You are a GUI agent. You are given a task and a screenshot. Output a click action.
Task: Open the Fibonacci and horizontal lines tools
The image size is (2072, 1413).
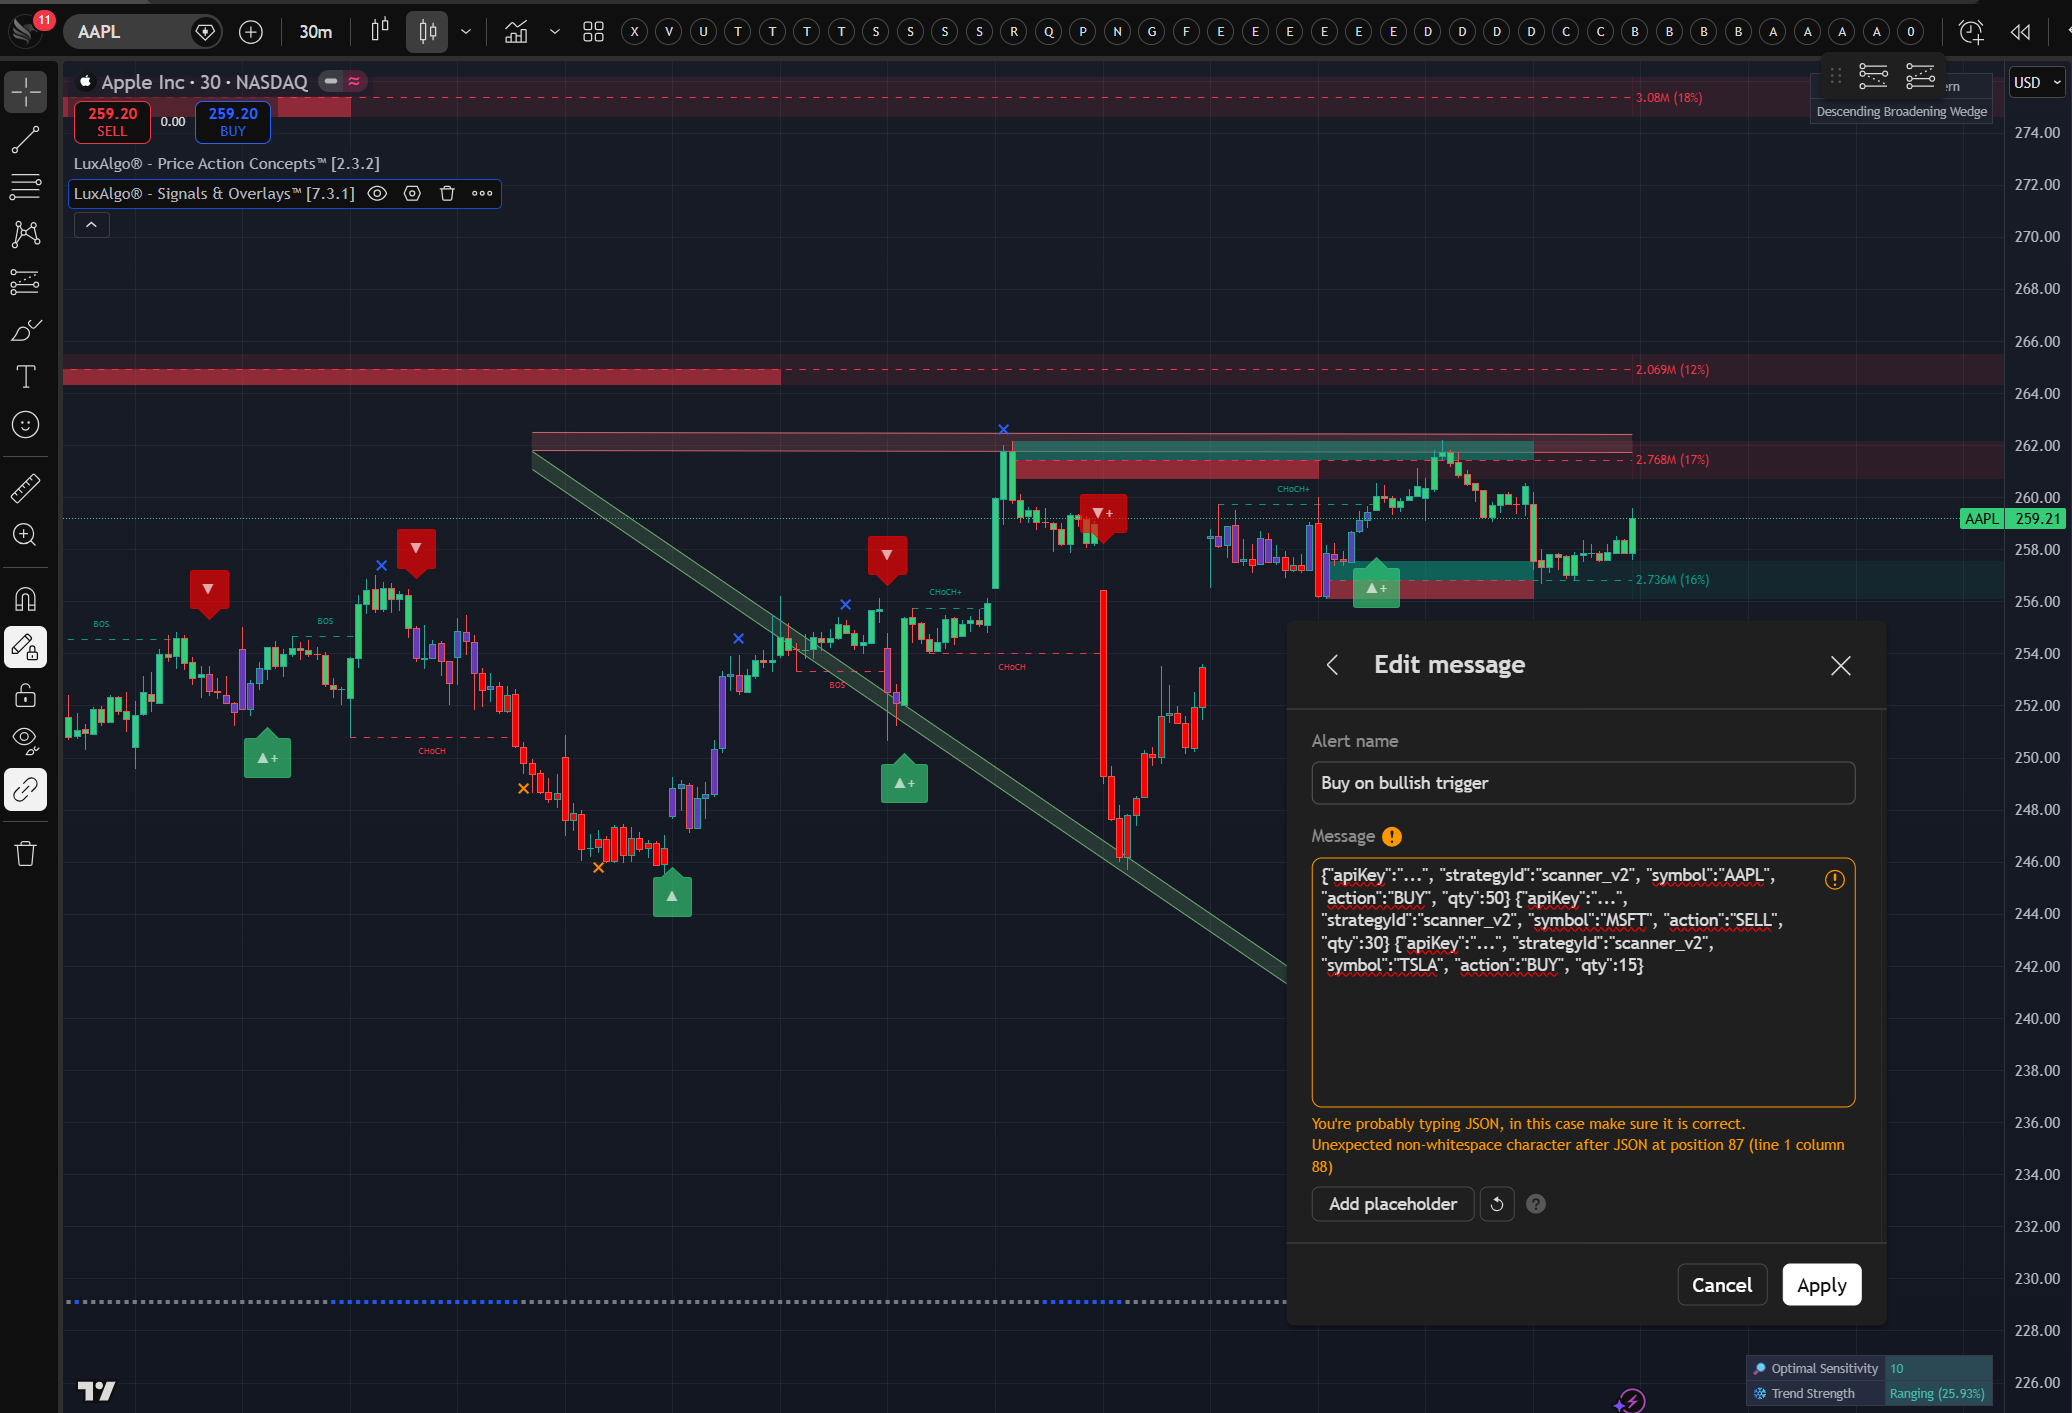coord(26,187)
